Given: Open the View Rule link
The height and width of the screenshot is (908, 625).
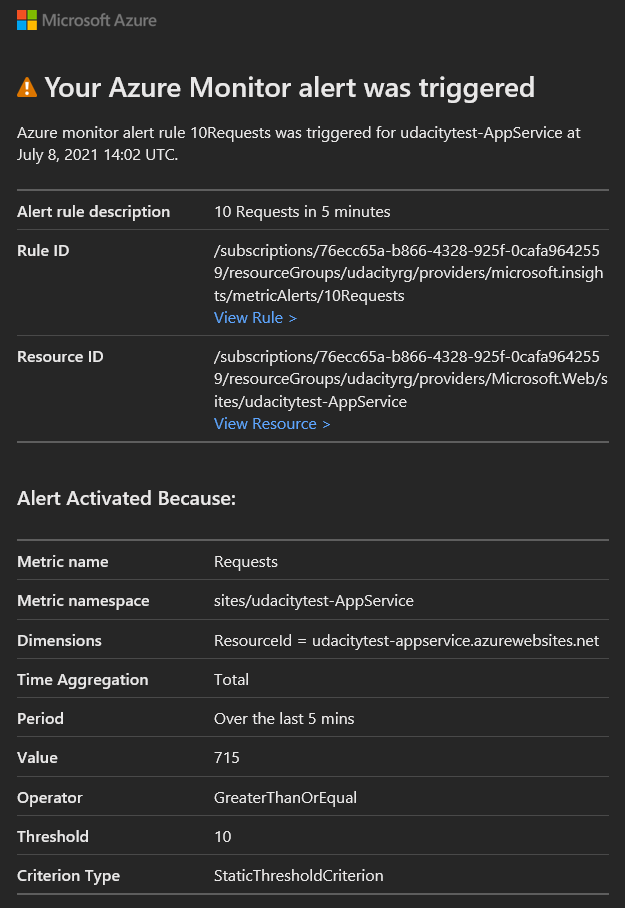Looking at the screenshot, I should 255,318.
